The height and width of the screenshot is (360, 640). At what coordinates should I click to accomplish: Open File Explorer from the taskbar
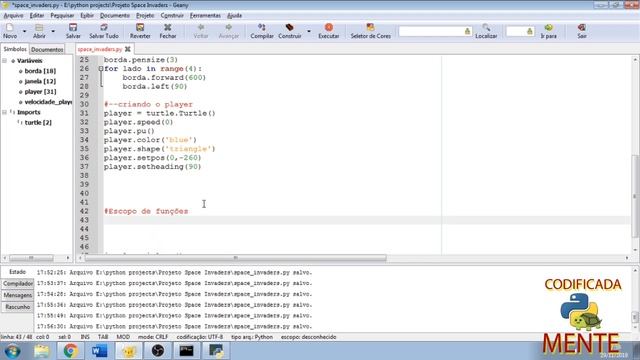coord(41,351)
